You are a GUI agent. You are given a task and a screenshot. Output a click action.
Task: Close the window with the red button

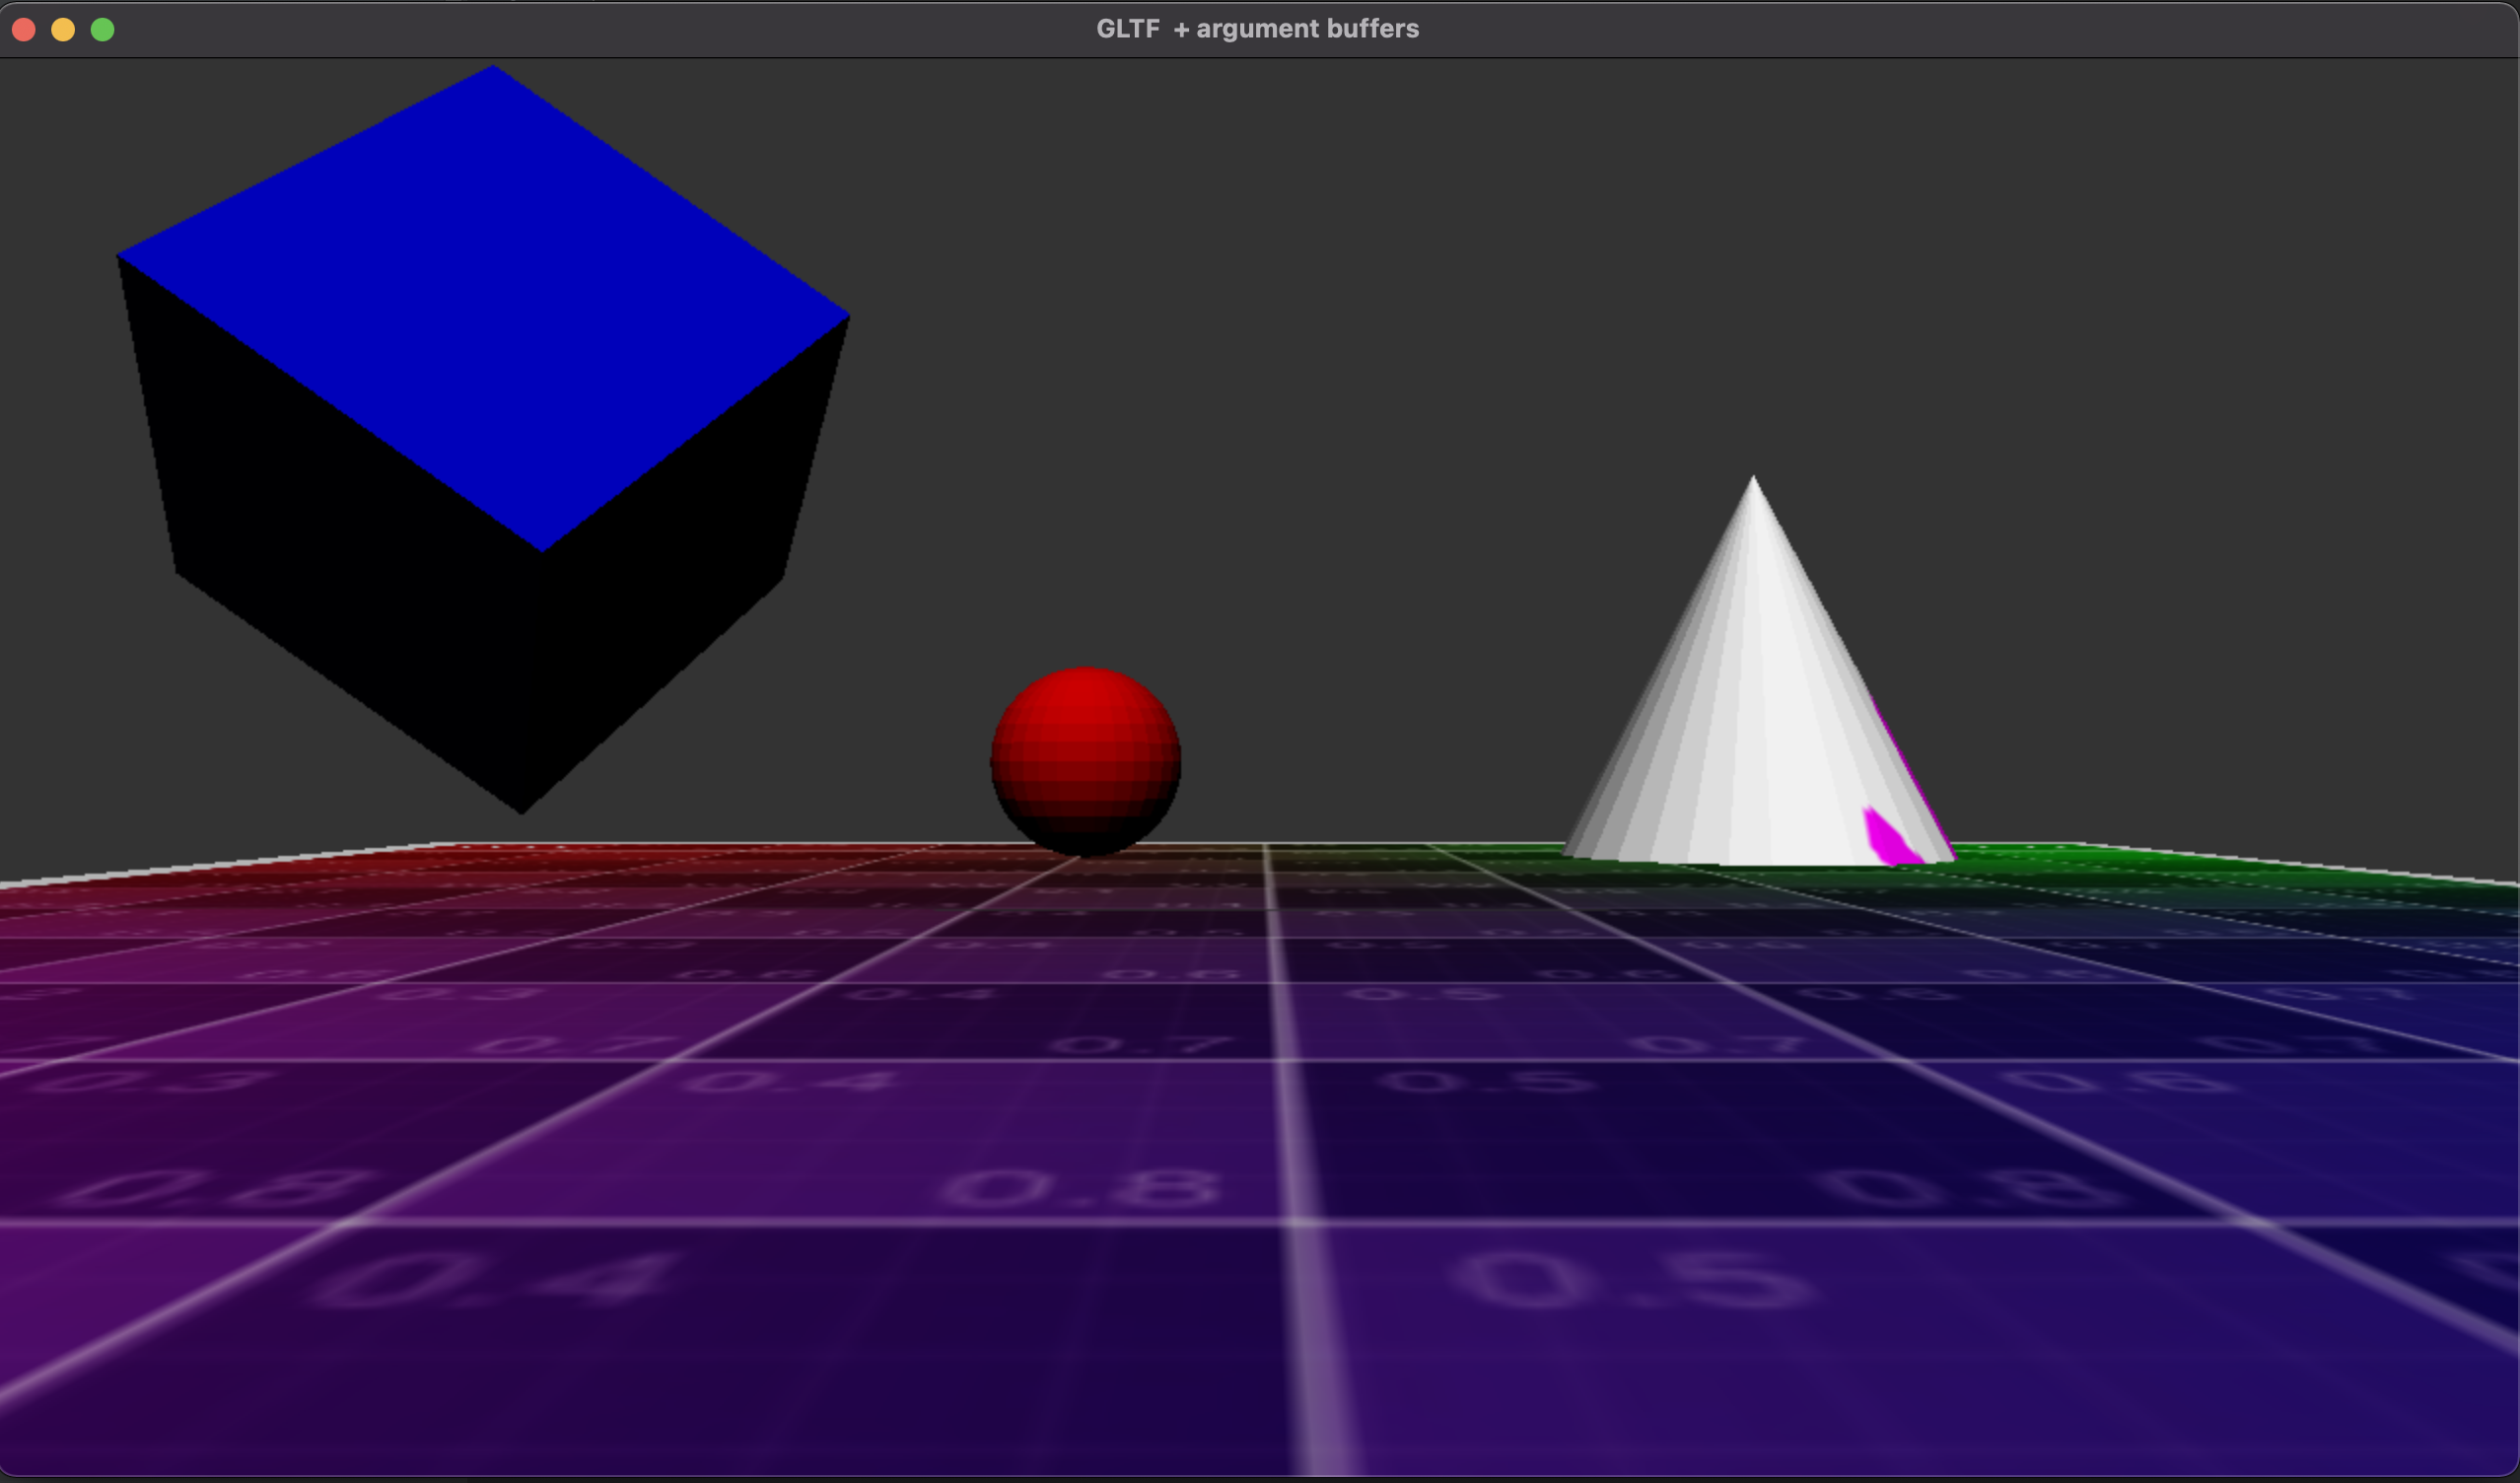[24, 30]
